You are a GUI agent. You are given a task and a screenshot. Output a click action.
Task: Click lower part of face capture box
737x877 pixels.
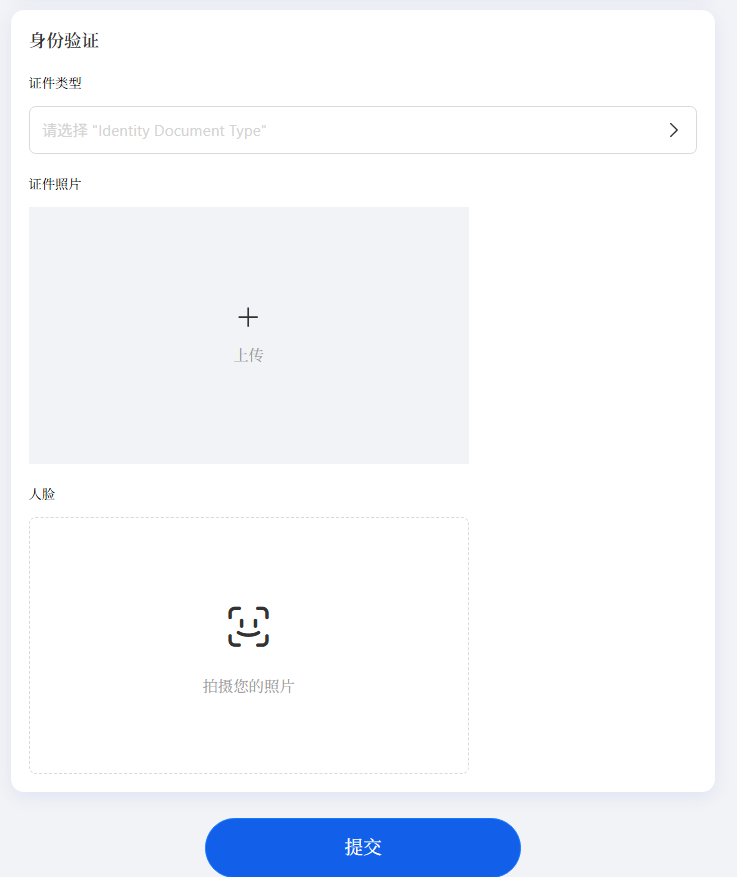click(249, 738)
